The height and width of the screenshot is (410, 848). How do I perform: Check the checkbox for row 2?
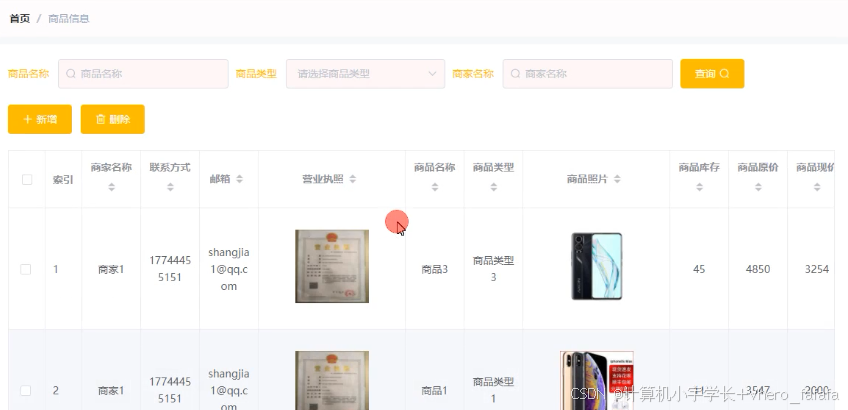[25, 391]
